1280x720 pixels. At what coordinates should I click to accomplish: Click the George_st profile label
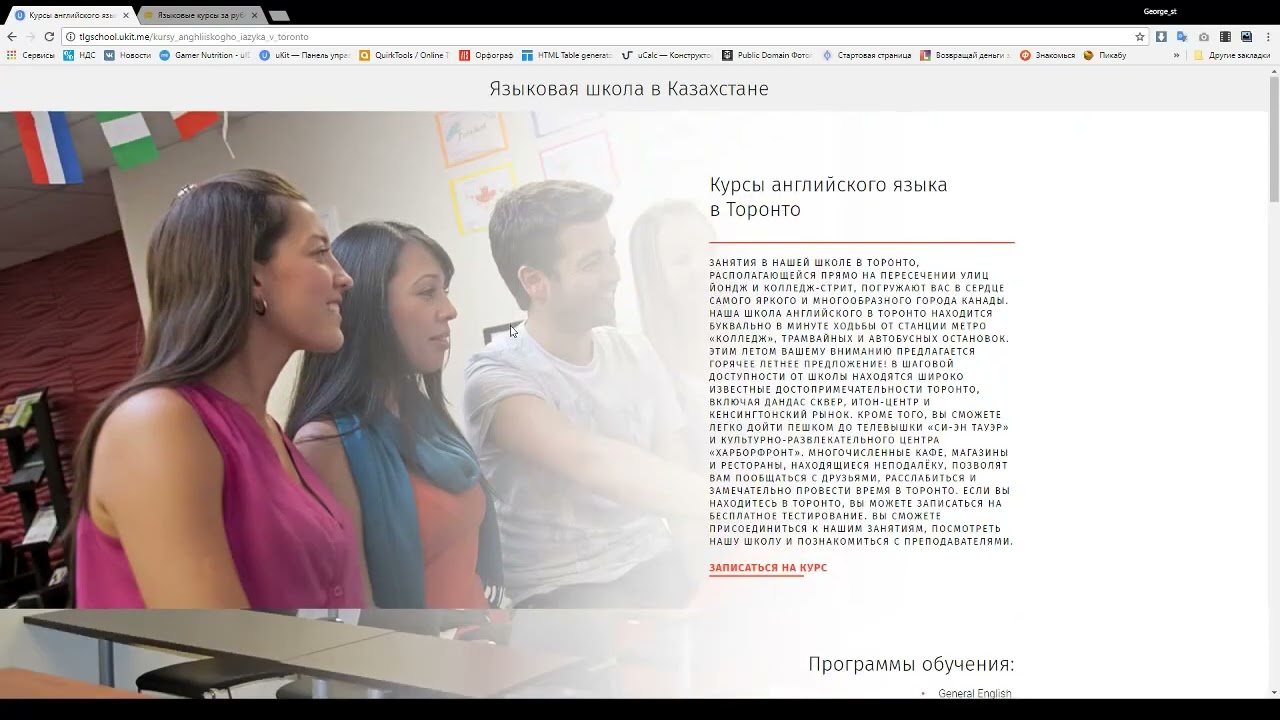1160,12
